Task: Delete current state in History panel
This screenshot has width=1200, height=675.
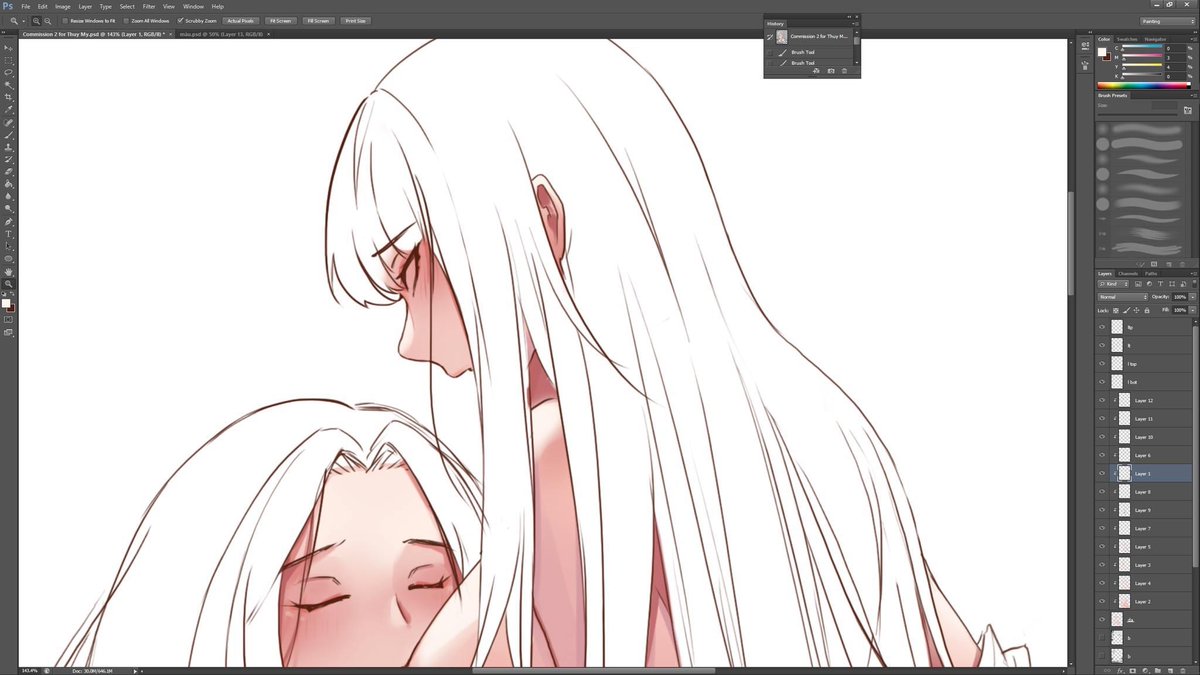Action: [x=844, y=71]
